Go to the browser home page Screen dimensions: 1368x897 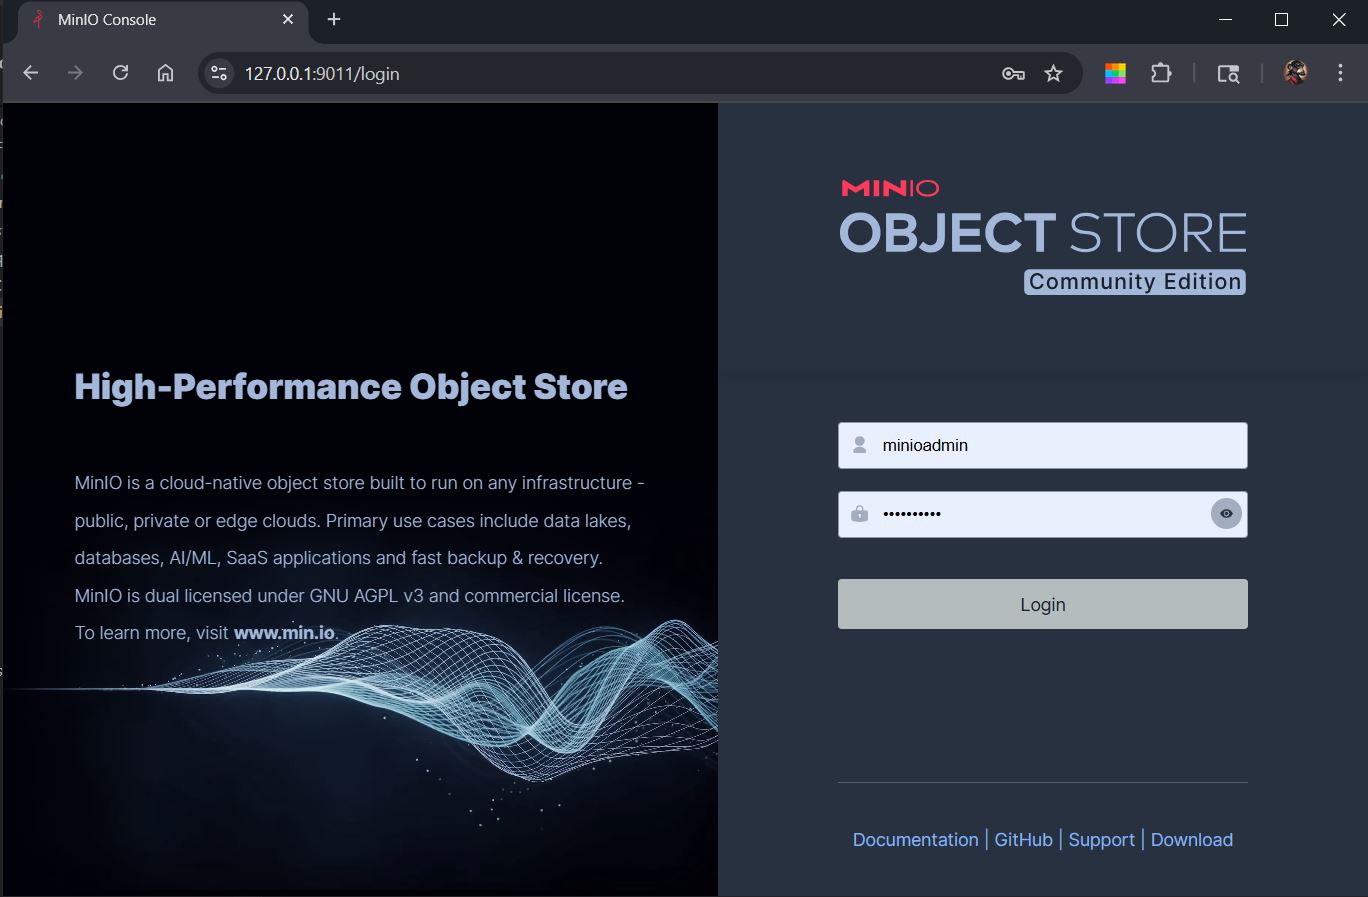point(166,73)
